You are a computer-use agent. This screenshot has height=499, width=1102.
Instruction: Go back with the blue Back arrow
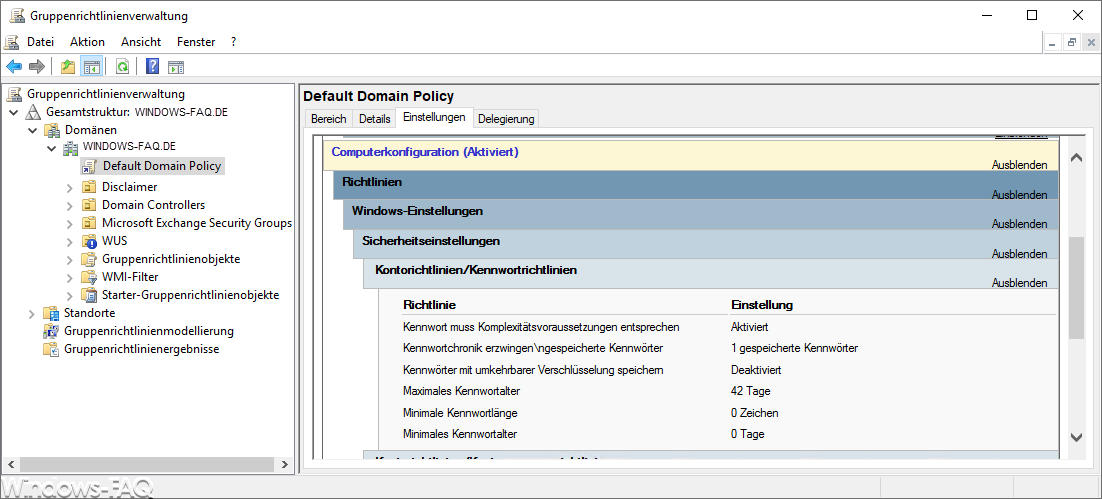point(14,67)
